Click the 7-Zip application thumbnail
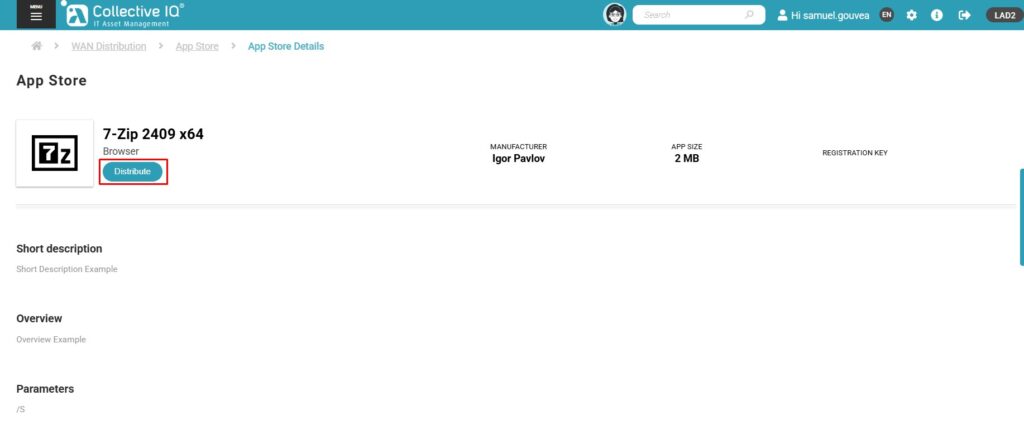The width and height of the screenshot is (1024, 434). 55,153
